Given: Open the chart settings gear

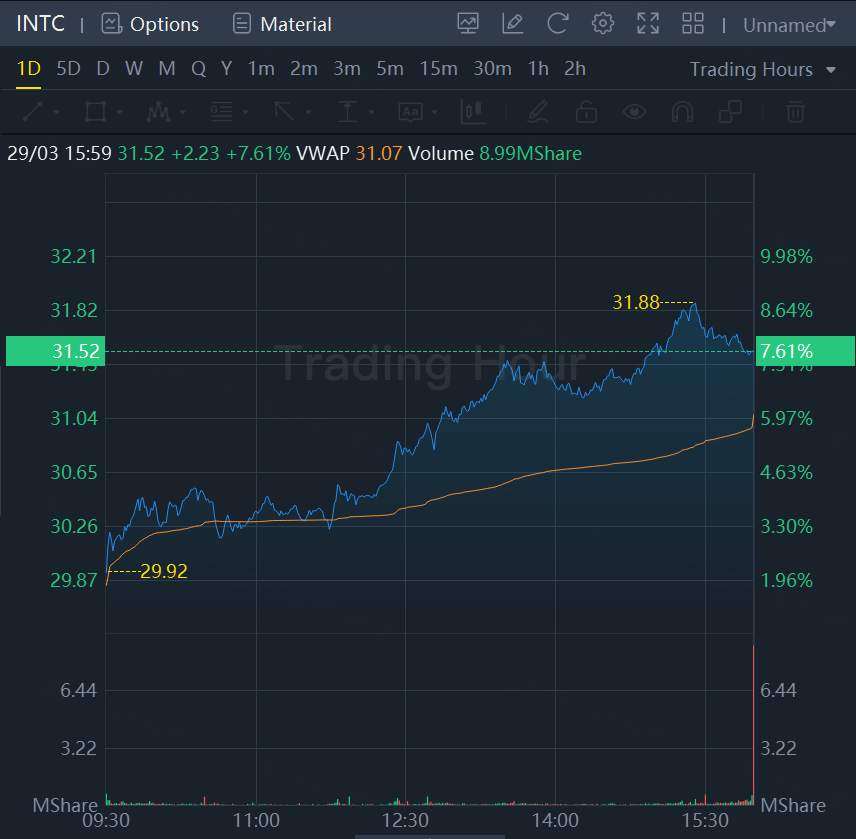Looking at the screenshot, I should pos(602,24).
